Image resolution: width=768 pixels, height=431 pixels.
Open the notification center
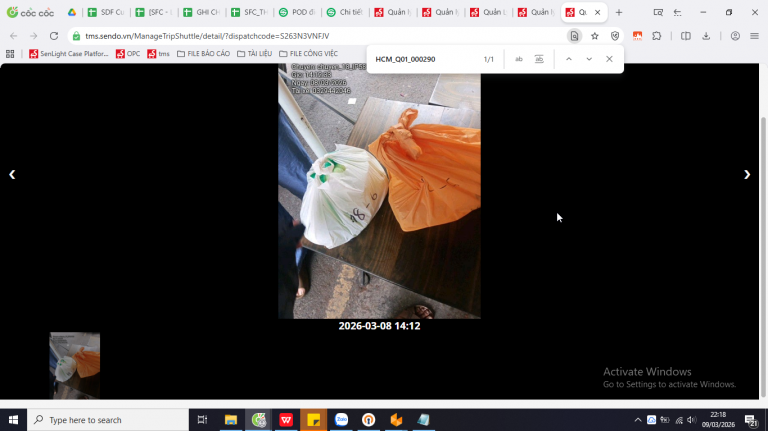pos(751,420)
